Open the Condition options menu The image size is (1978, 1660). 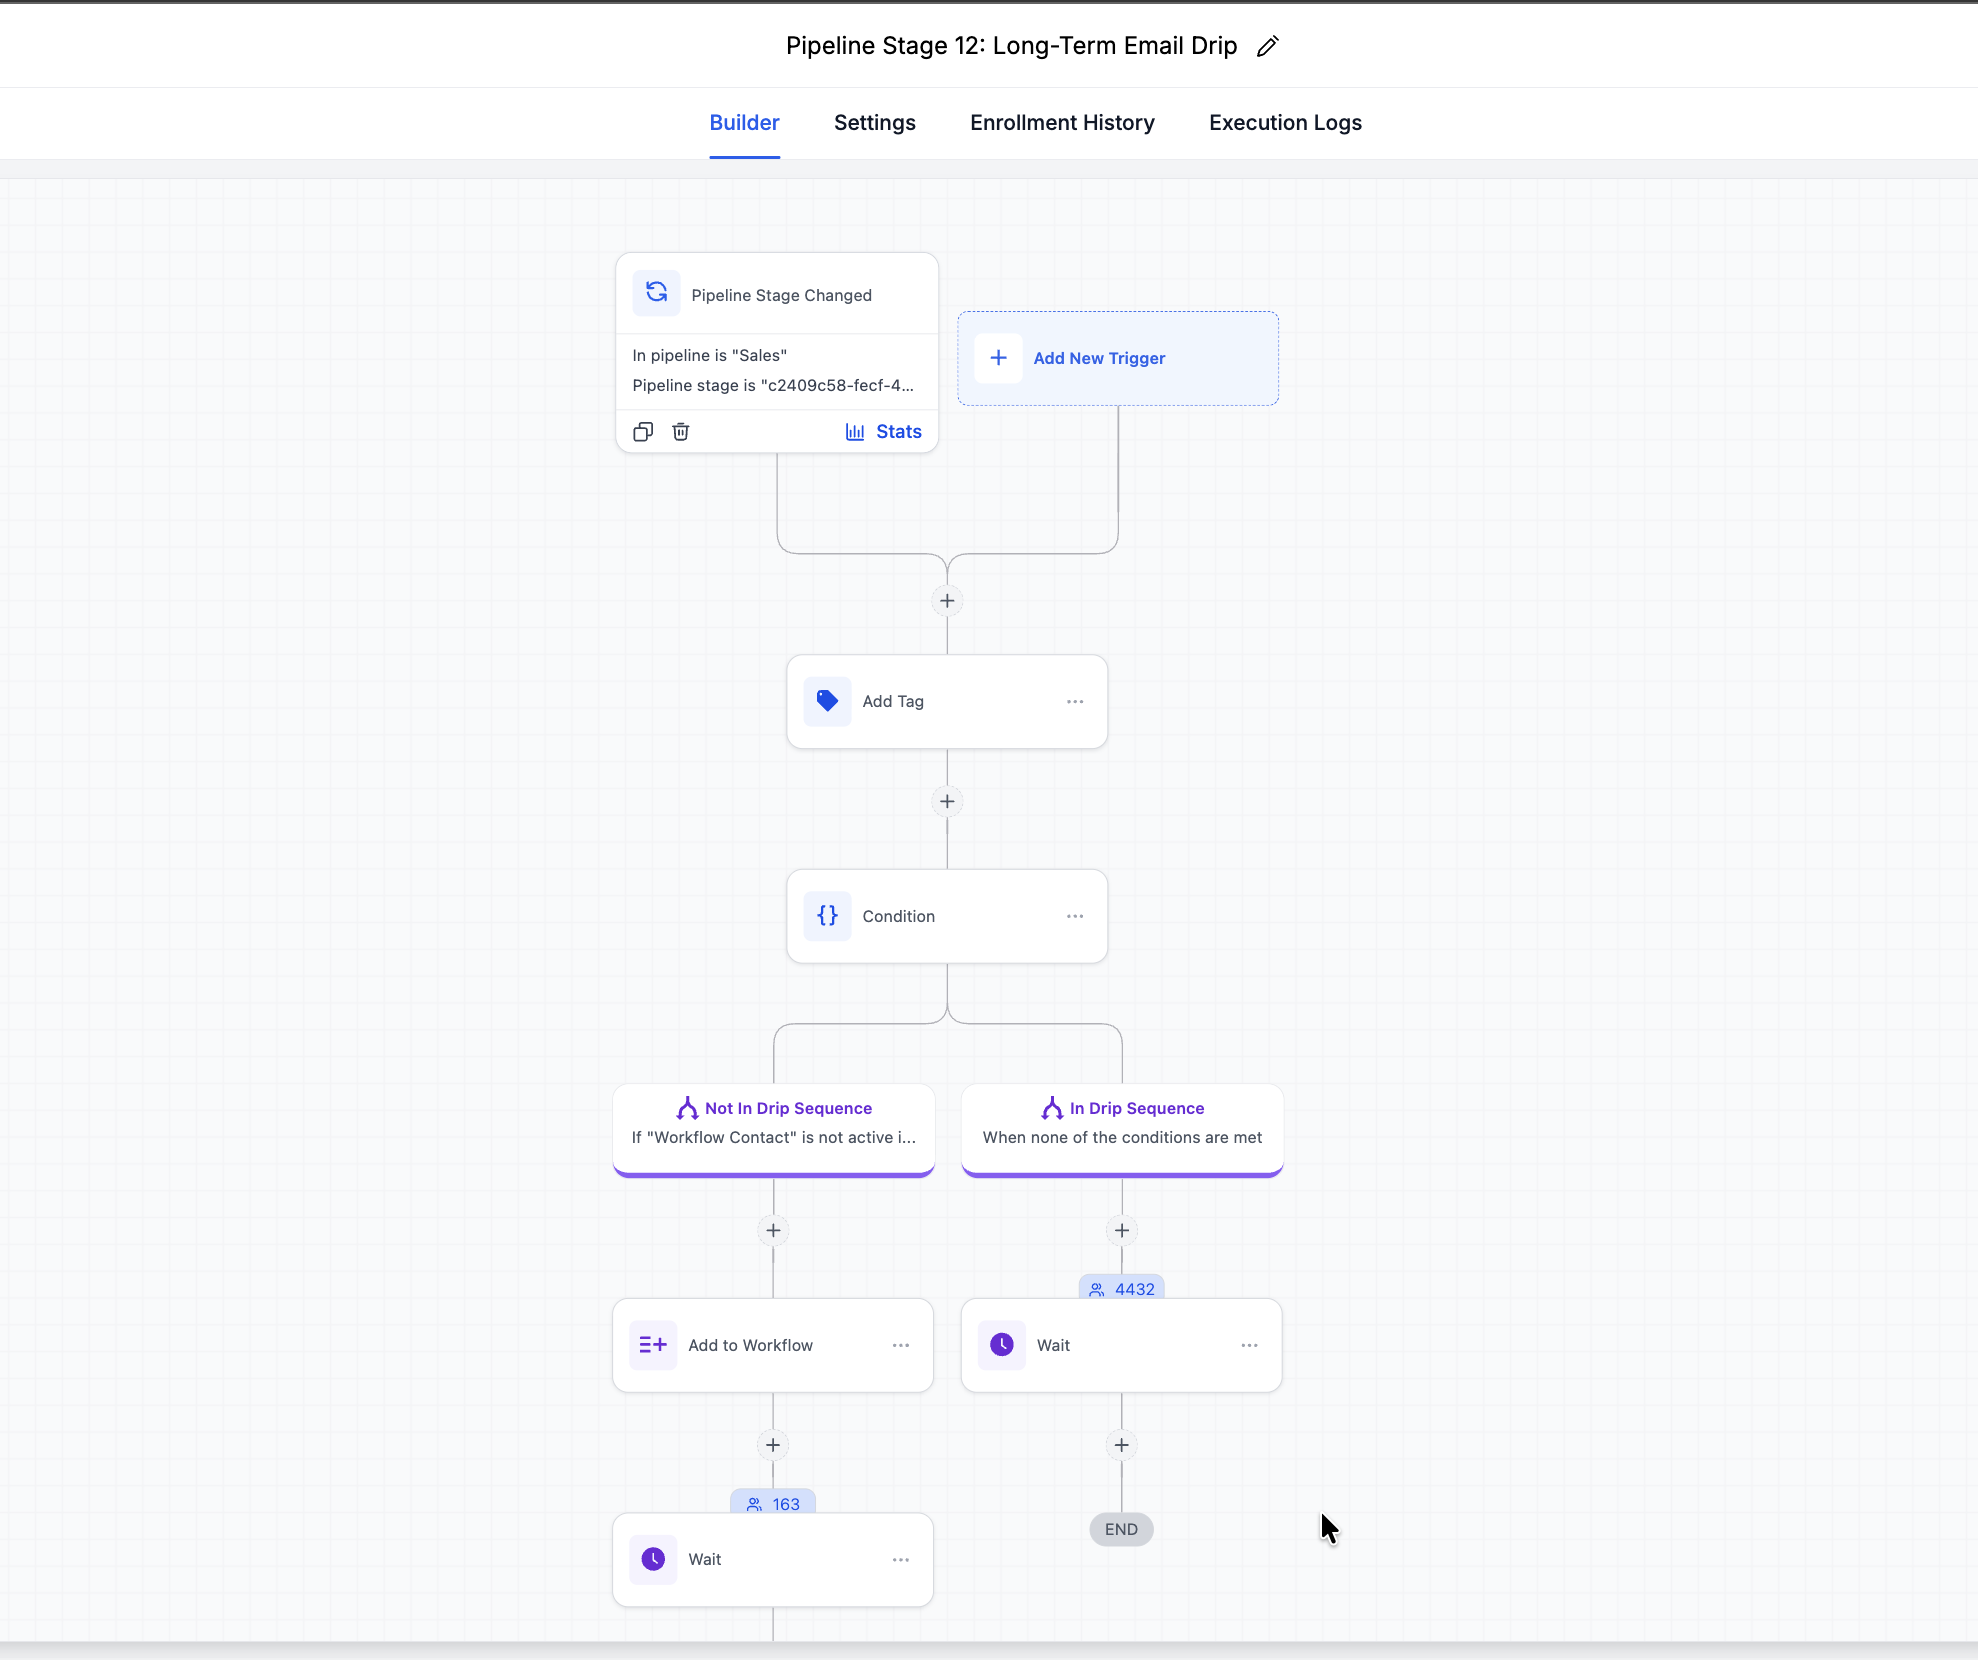pyautogui.click(x=1075, y=916)
